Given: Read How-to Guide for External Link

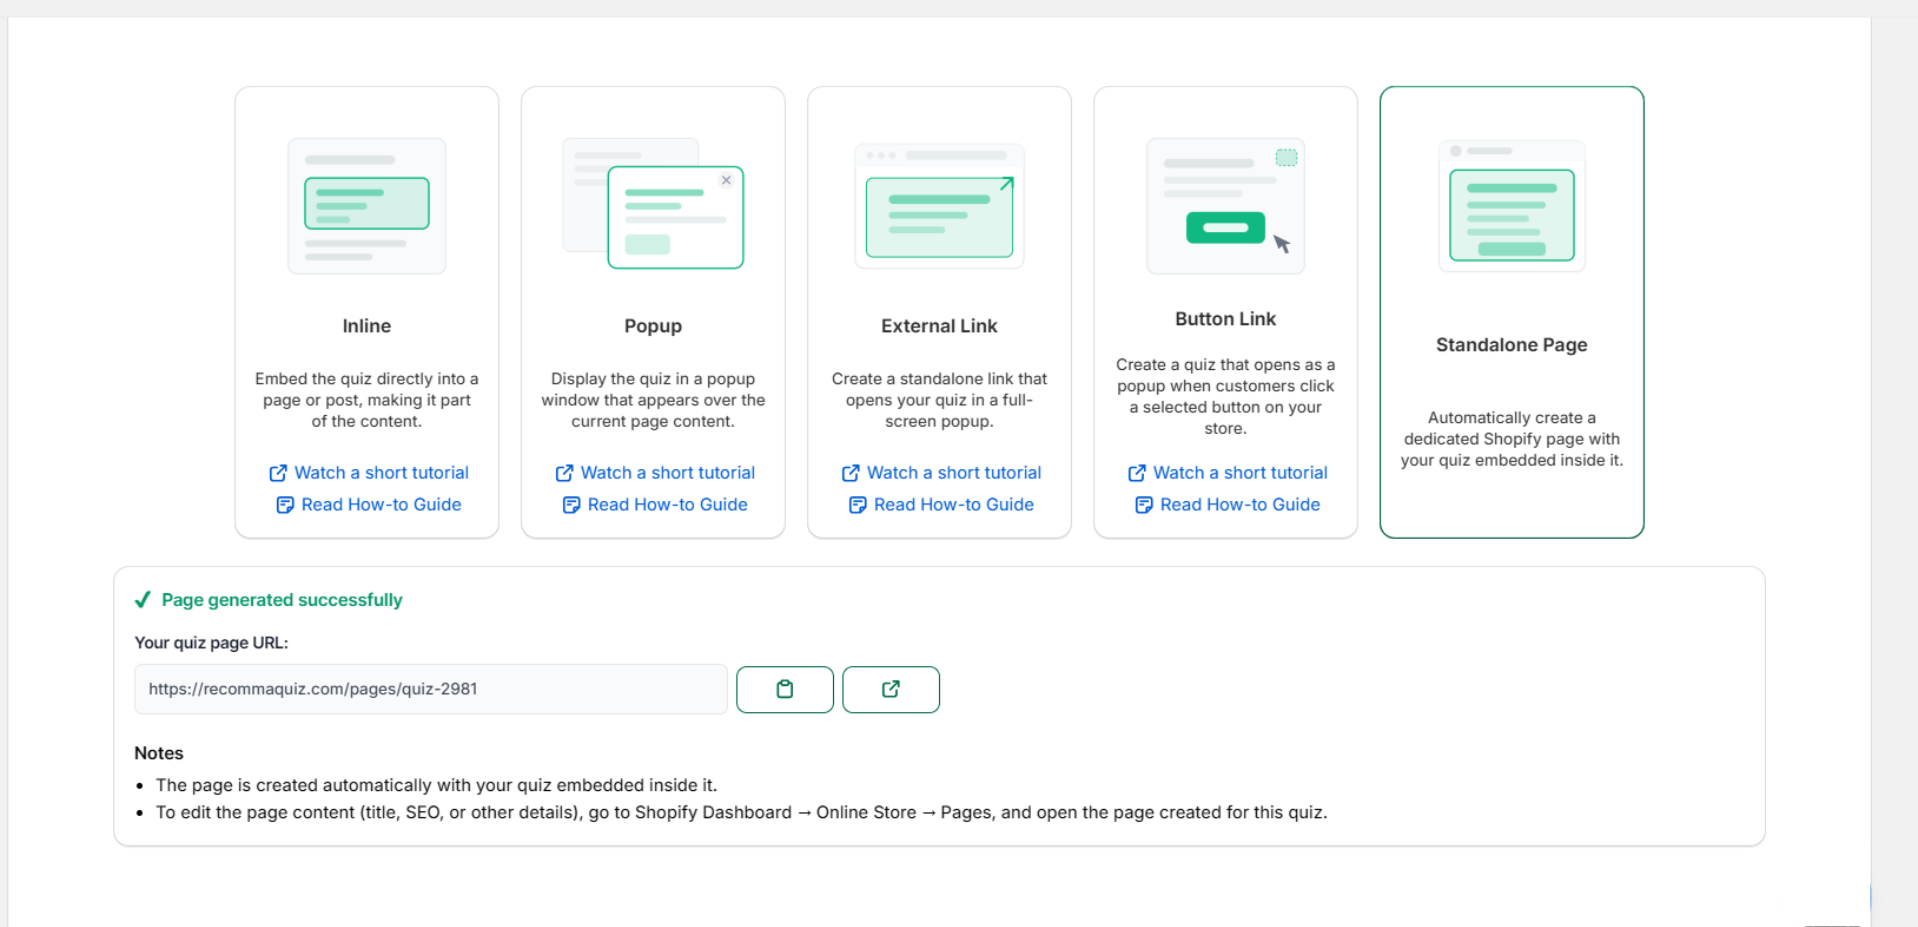Looking at the screenshot, I should pos(941,505).
